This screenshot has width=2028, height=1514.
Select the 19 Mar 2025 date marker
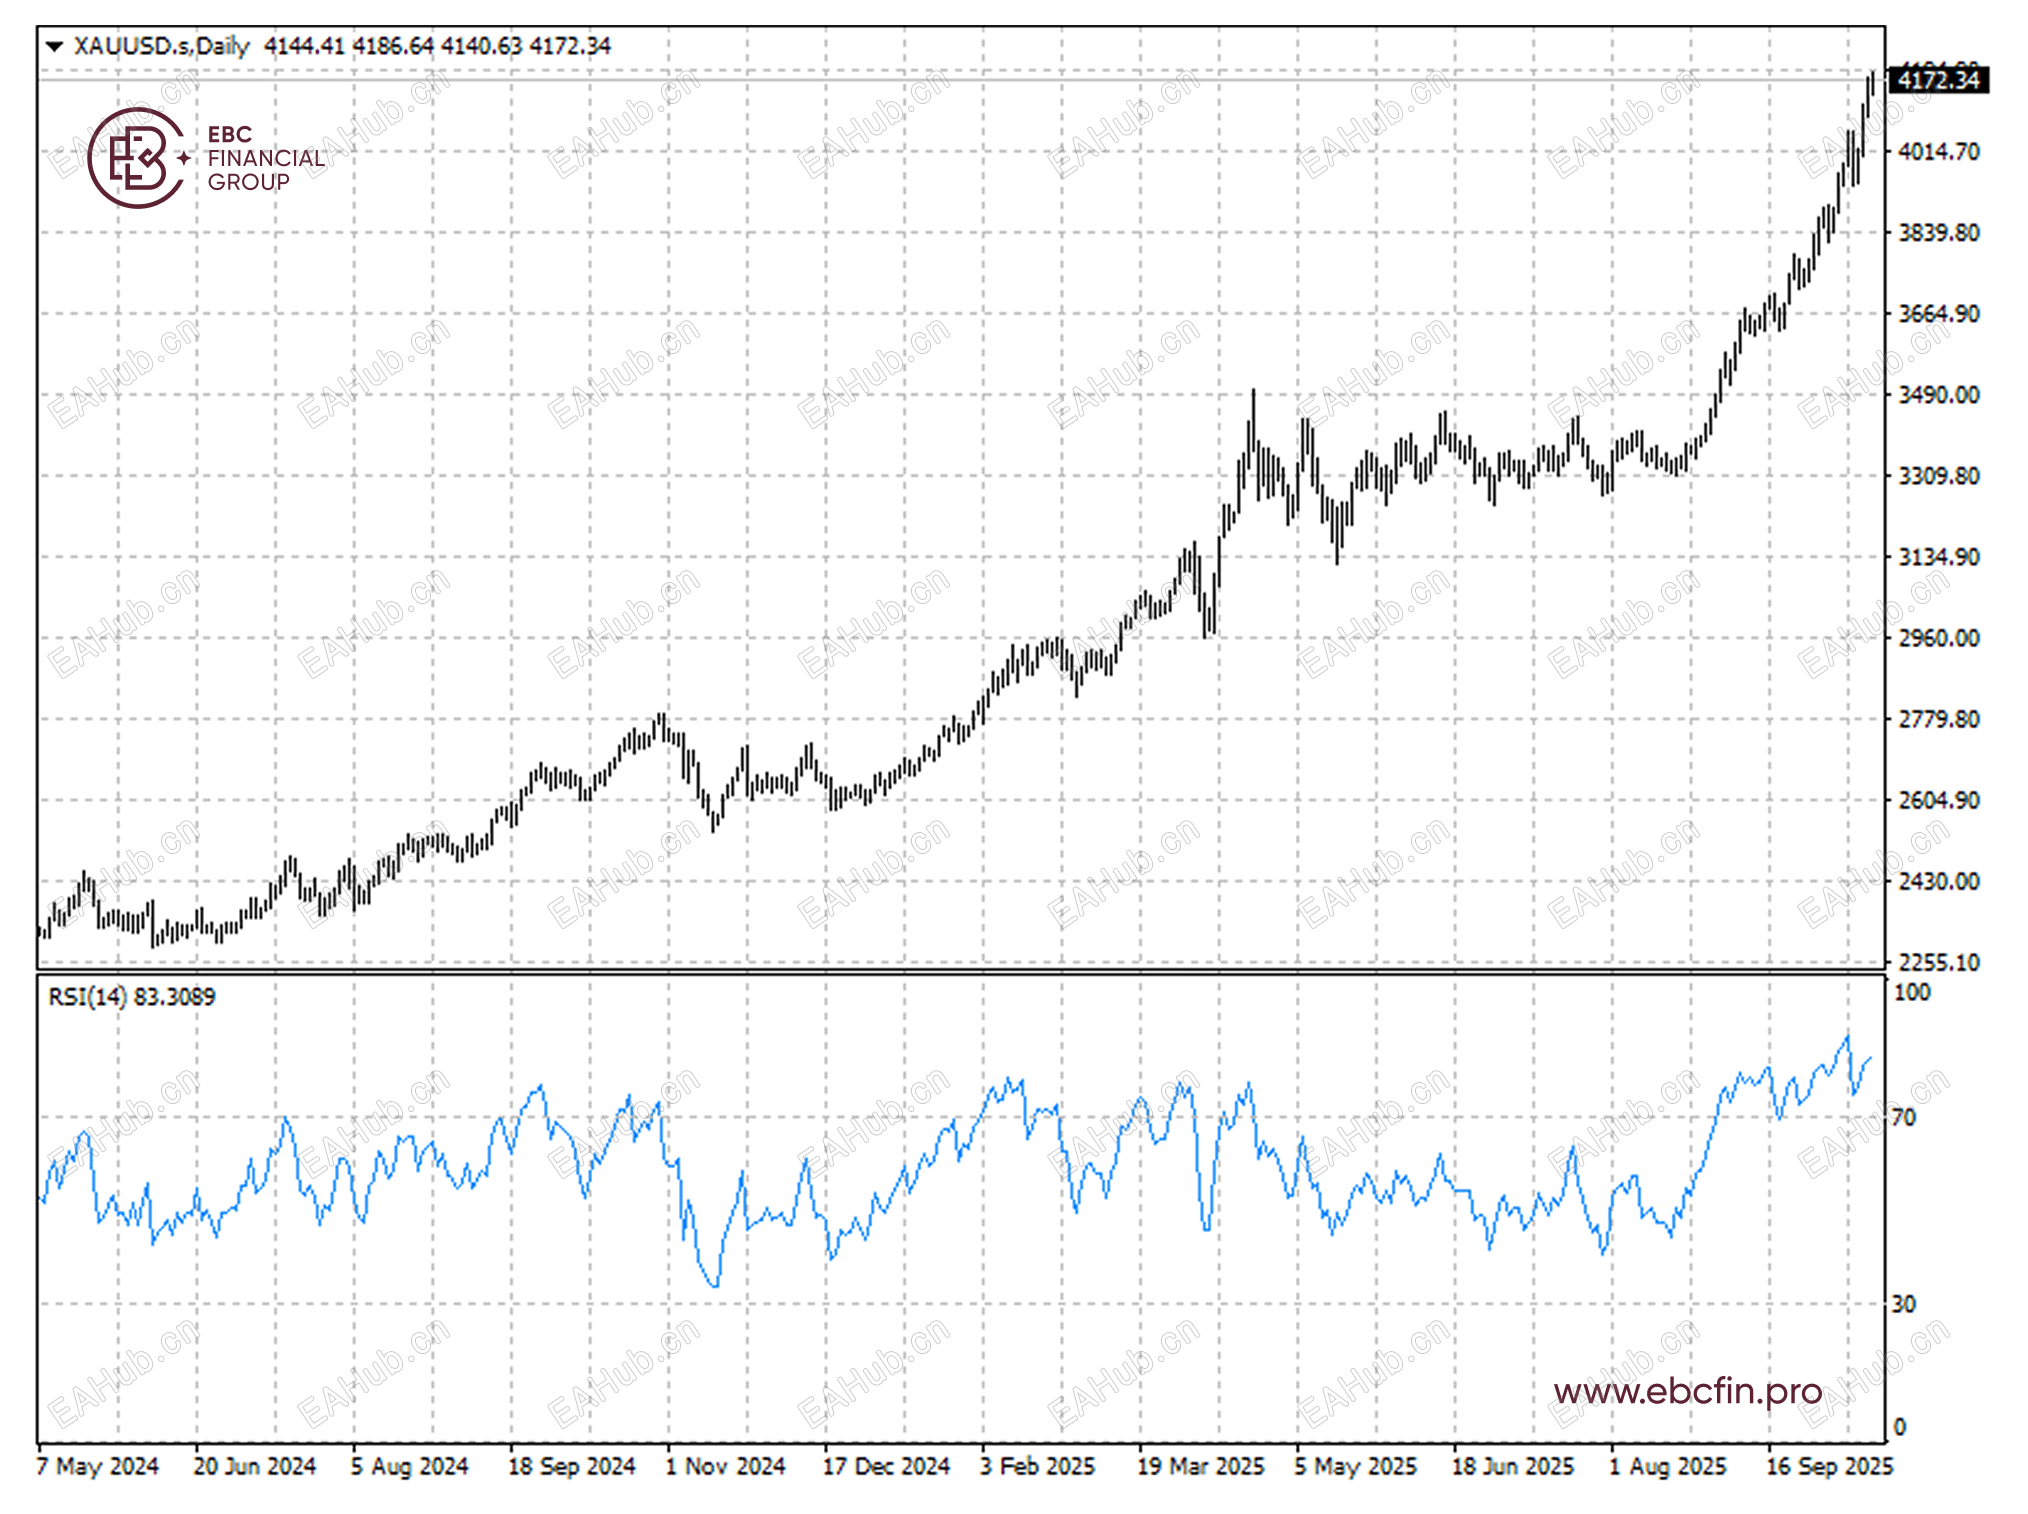coord(1200,1466)
